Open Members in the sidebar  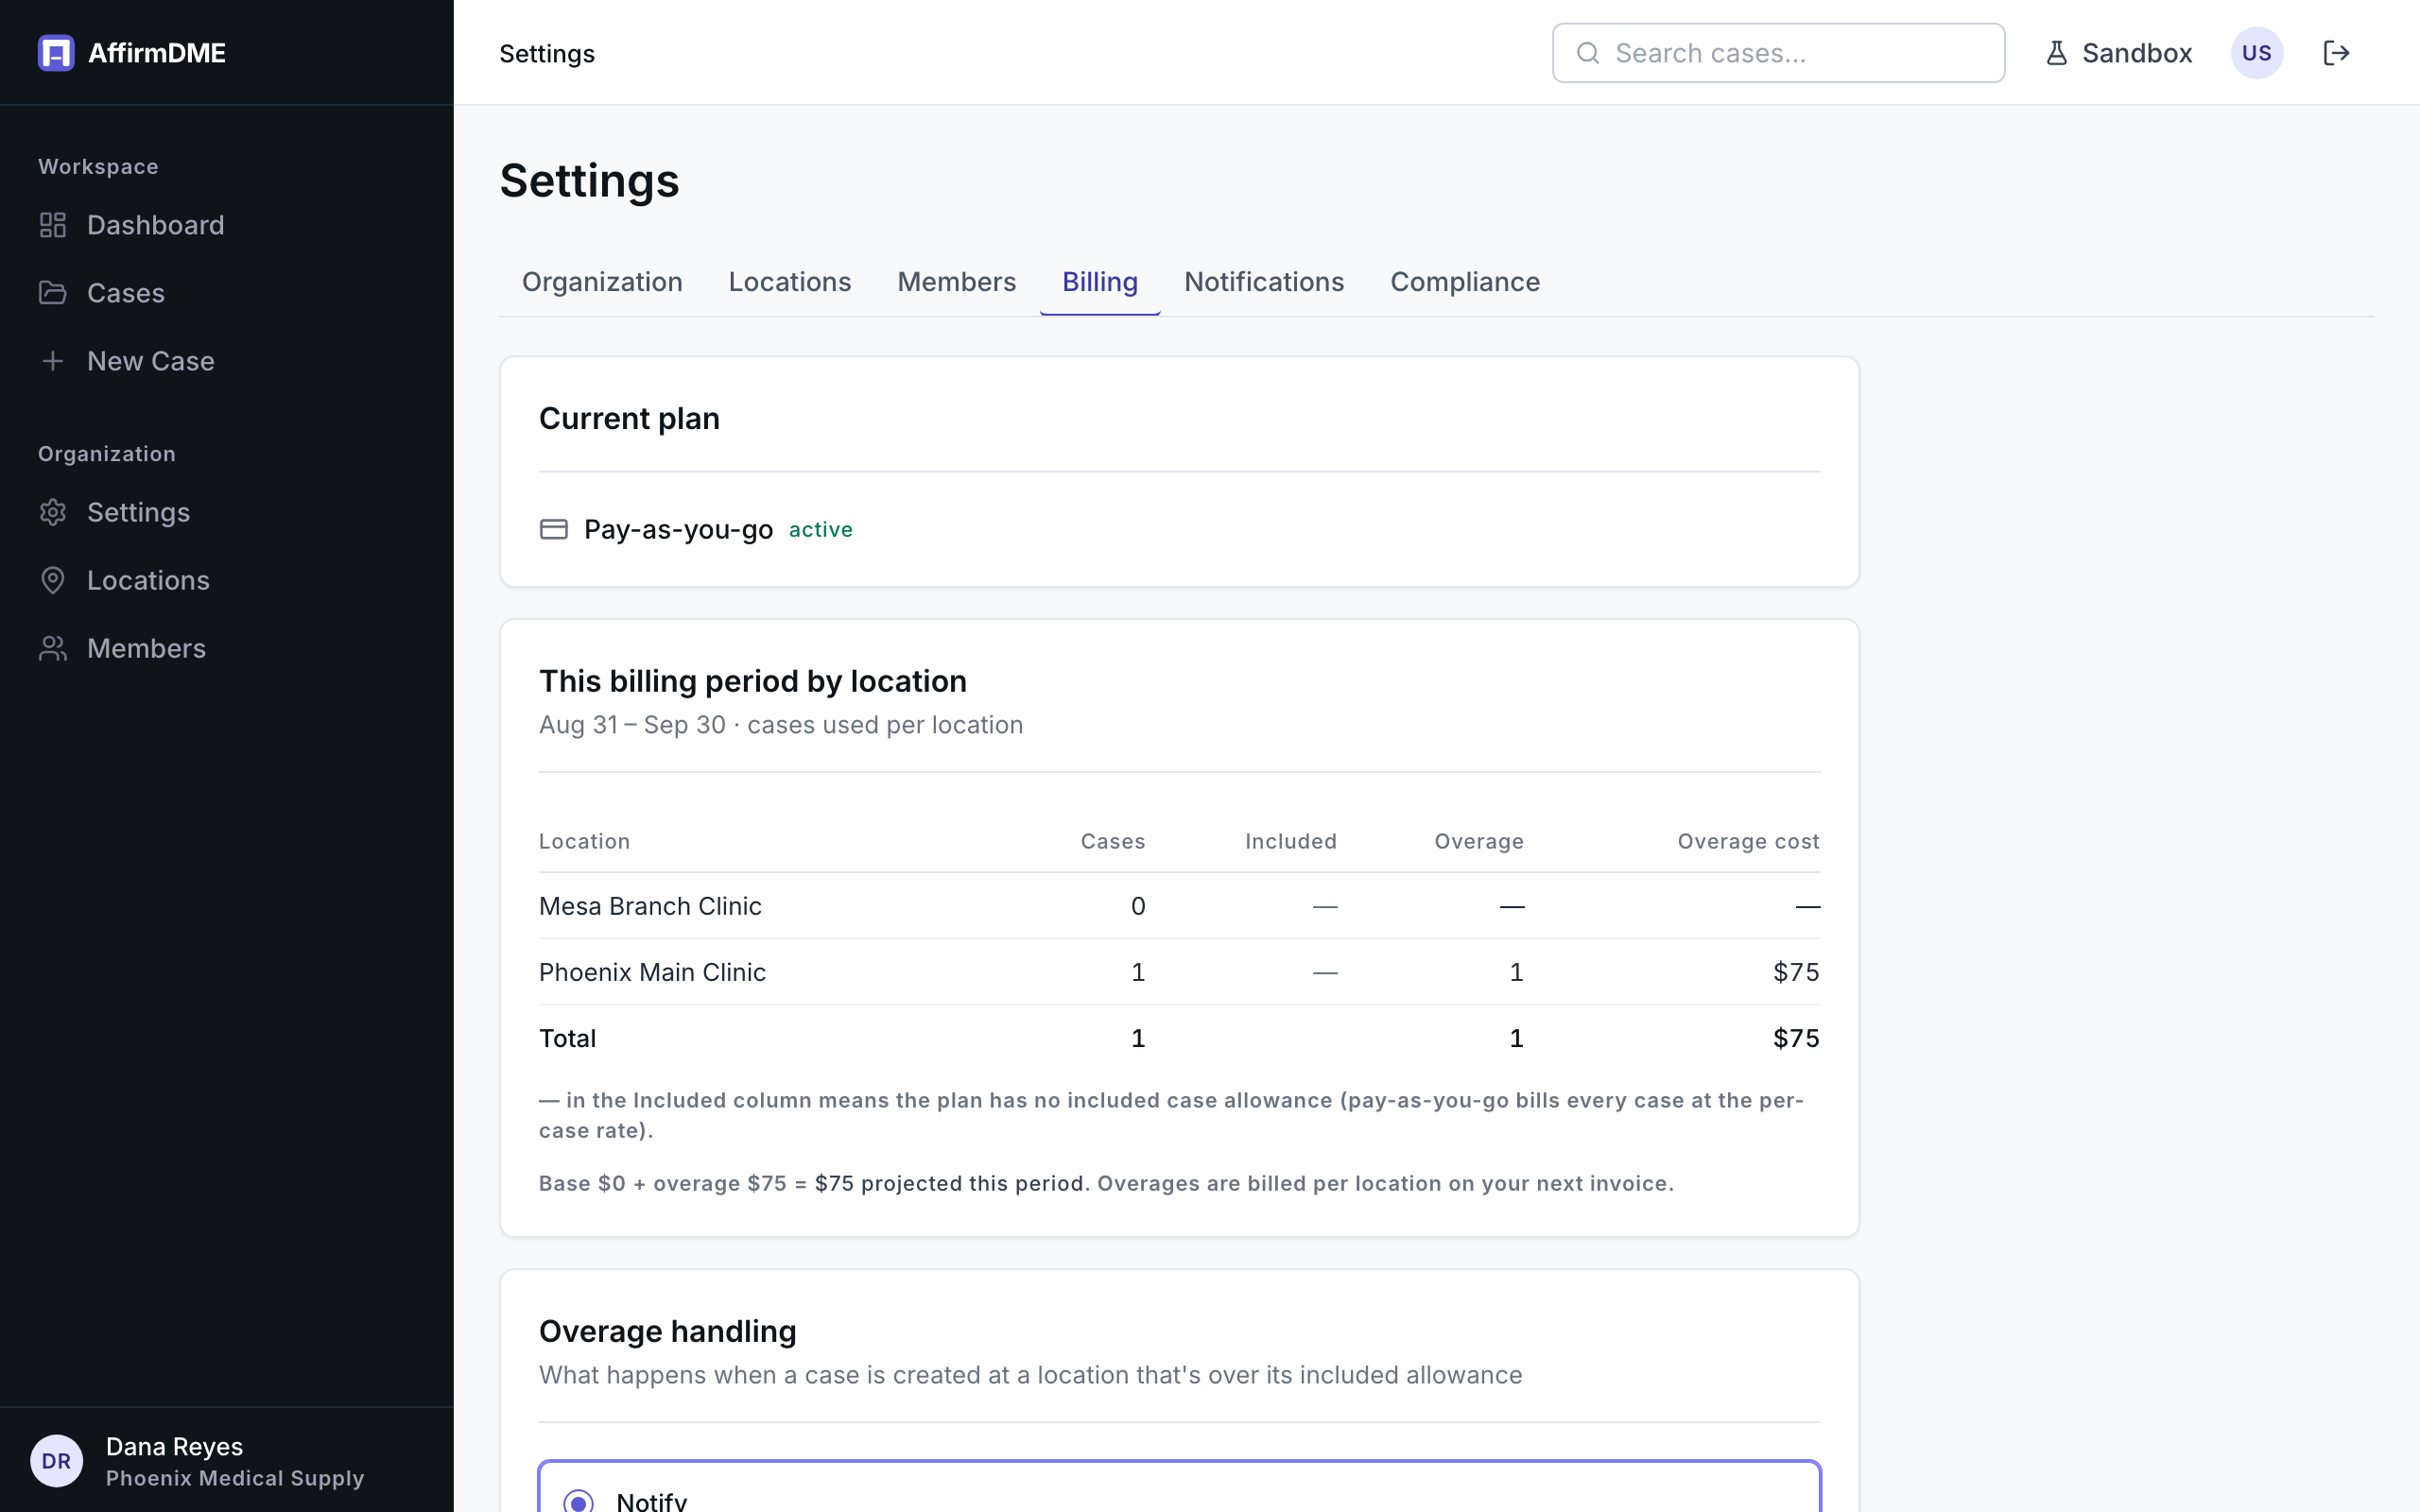(122, 648)
